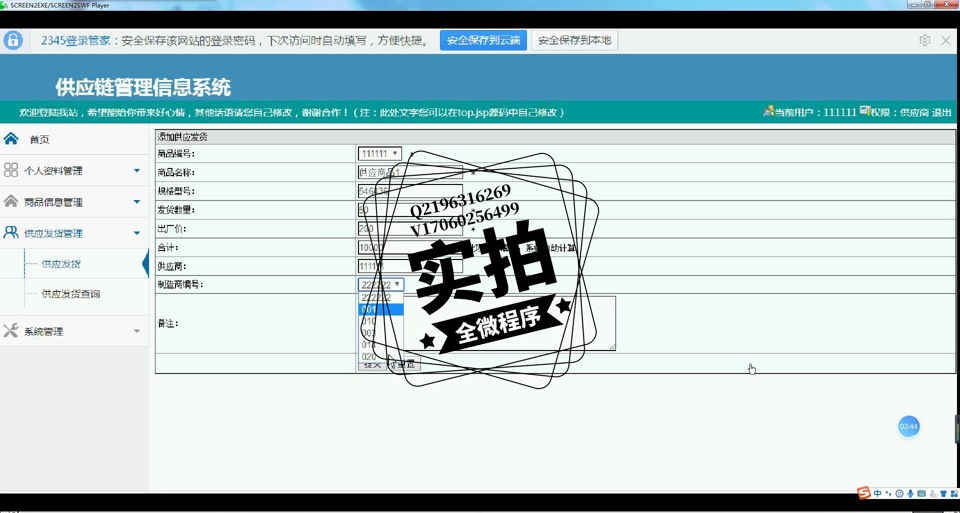Click the 个人资料管理 grid icon
Viewport: 960px width, 513px height.
[11, 170]
